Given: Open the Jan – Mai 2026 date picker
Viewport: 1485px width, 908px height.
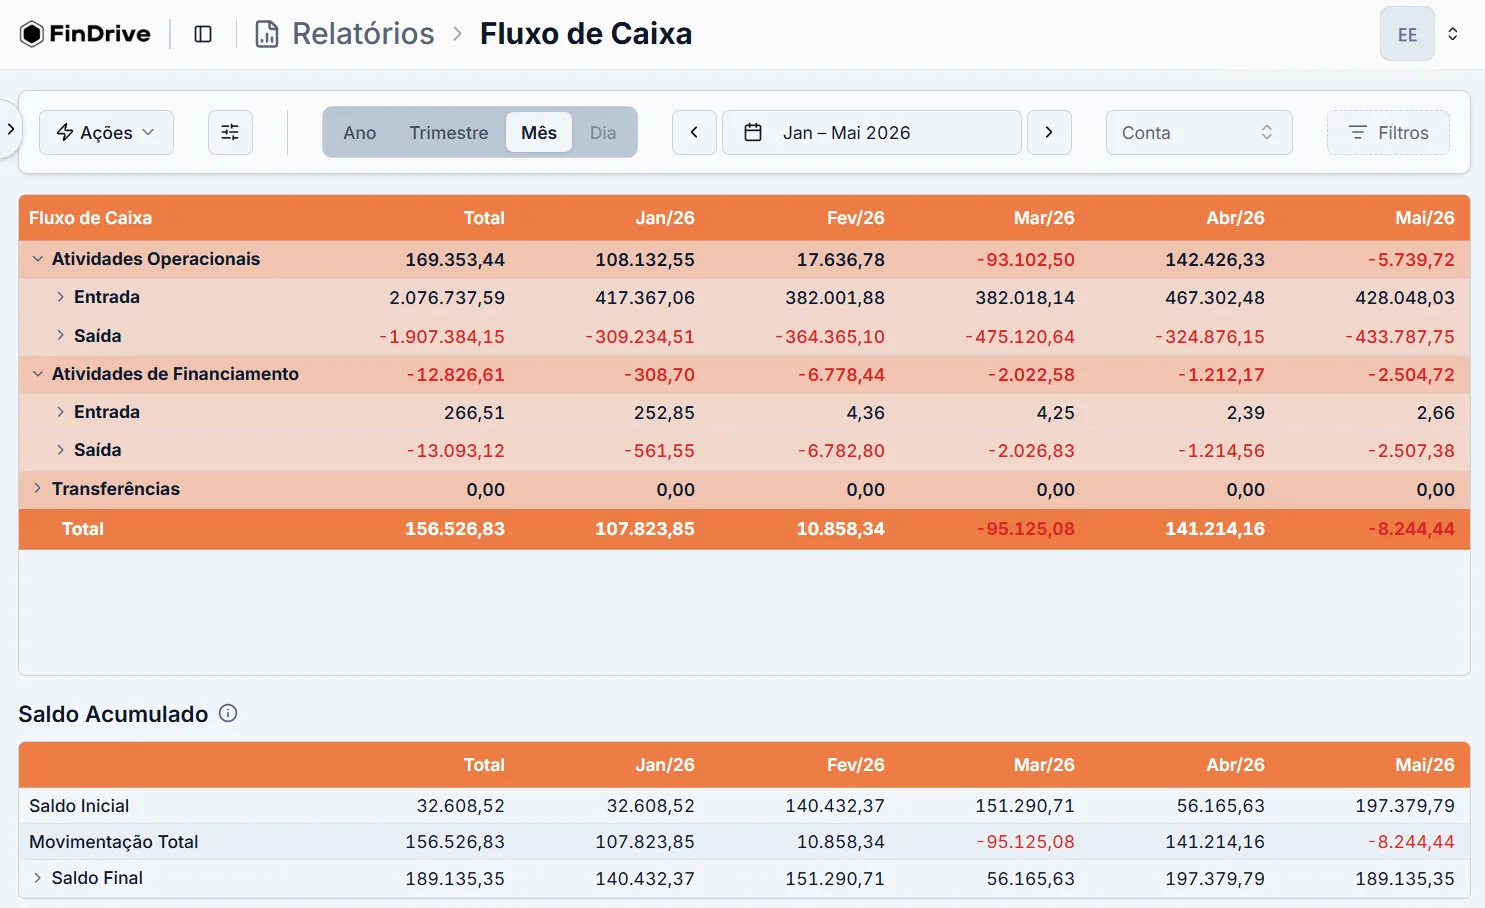Looking at the screenshot, I should point(872,132).
